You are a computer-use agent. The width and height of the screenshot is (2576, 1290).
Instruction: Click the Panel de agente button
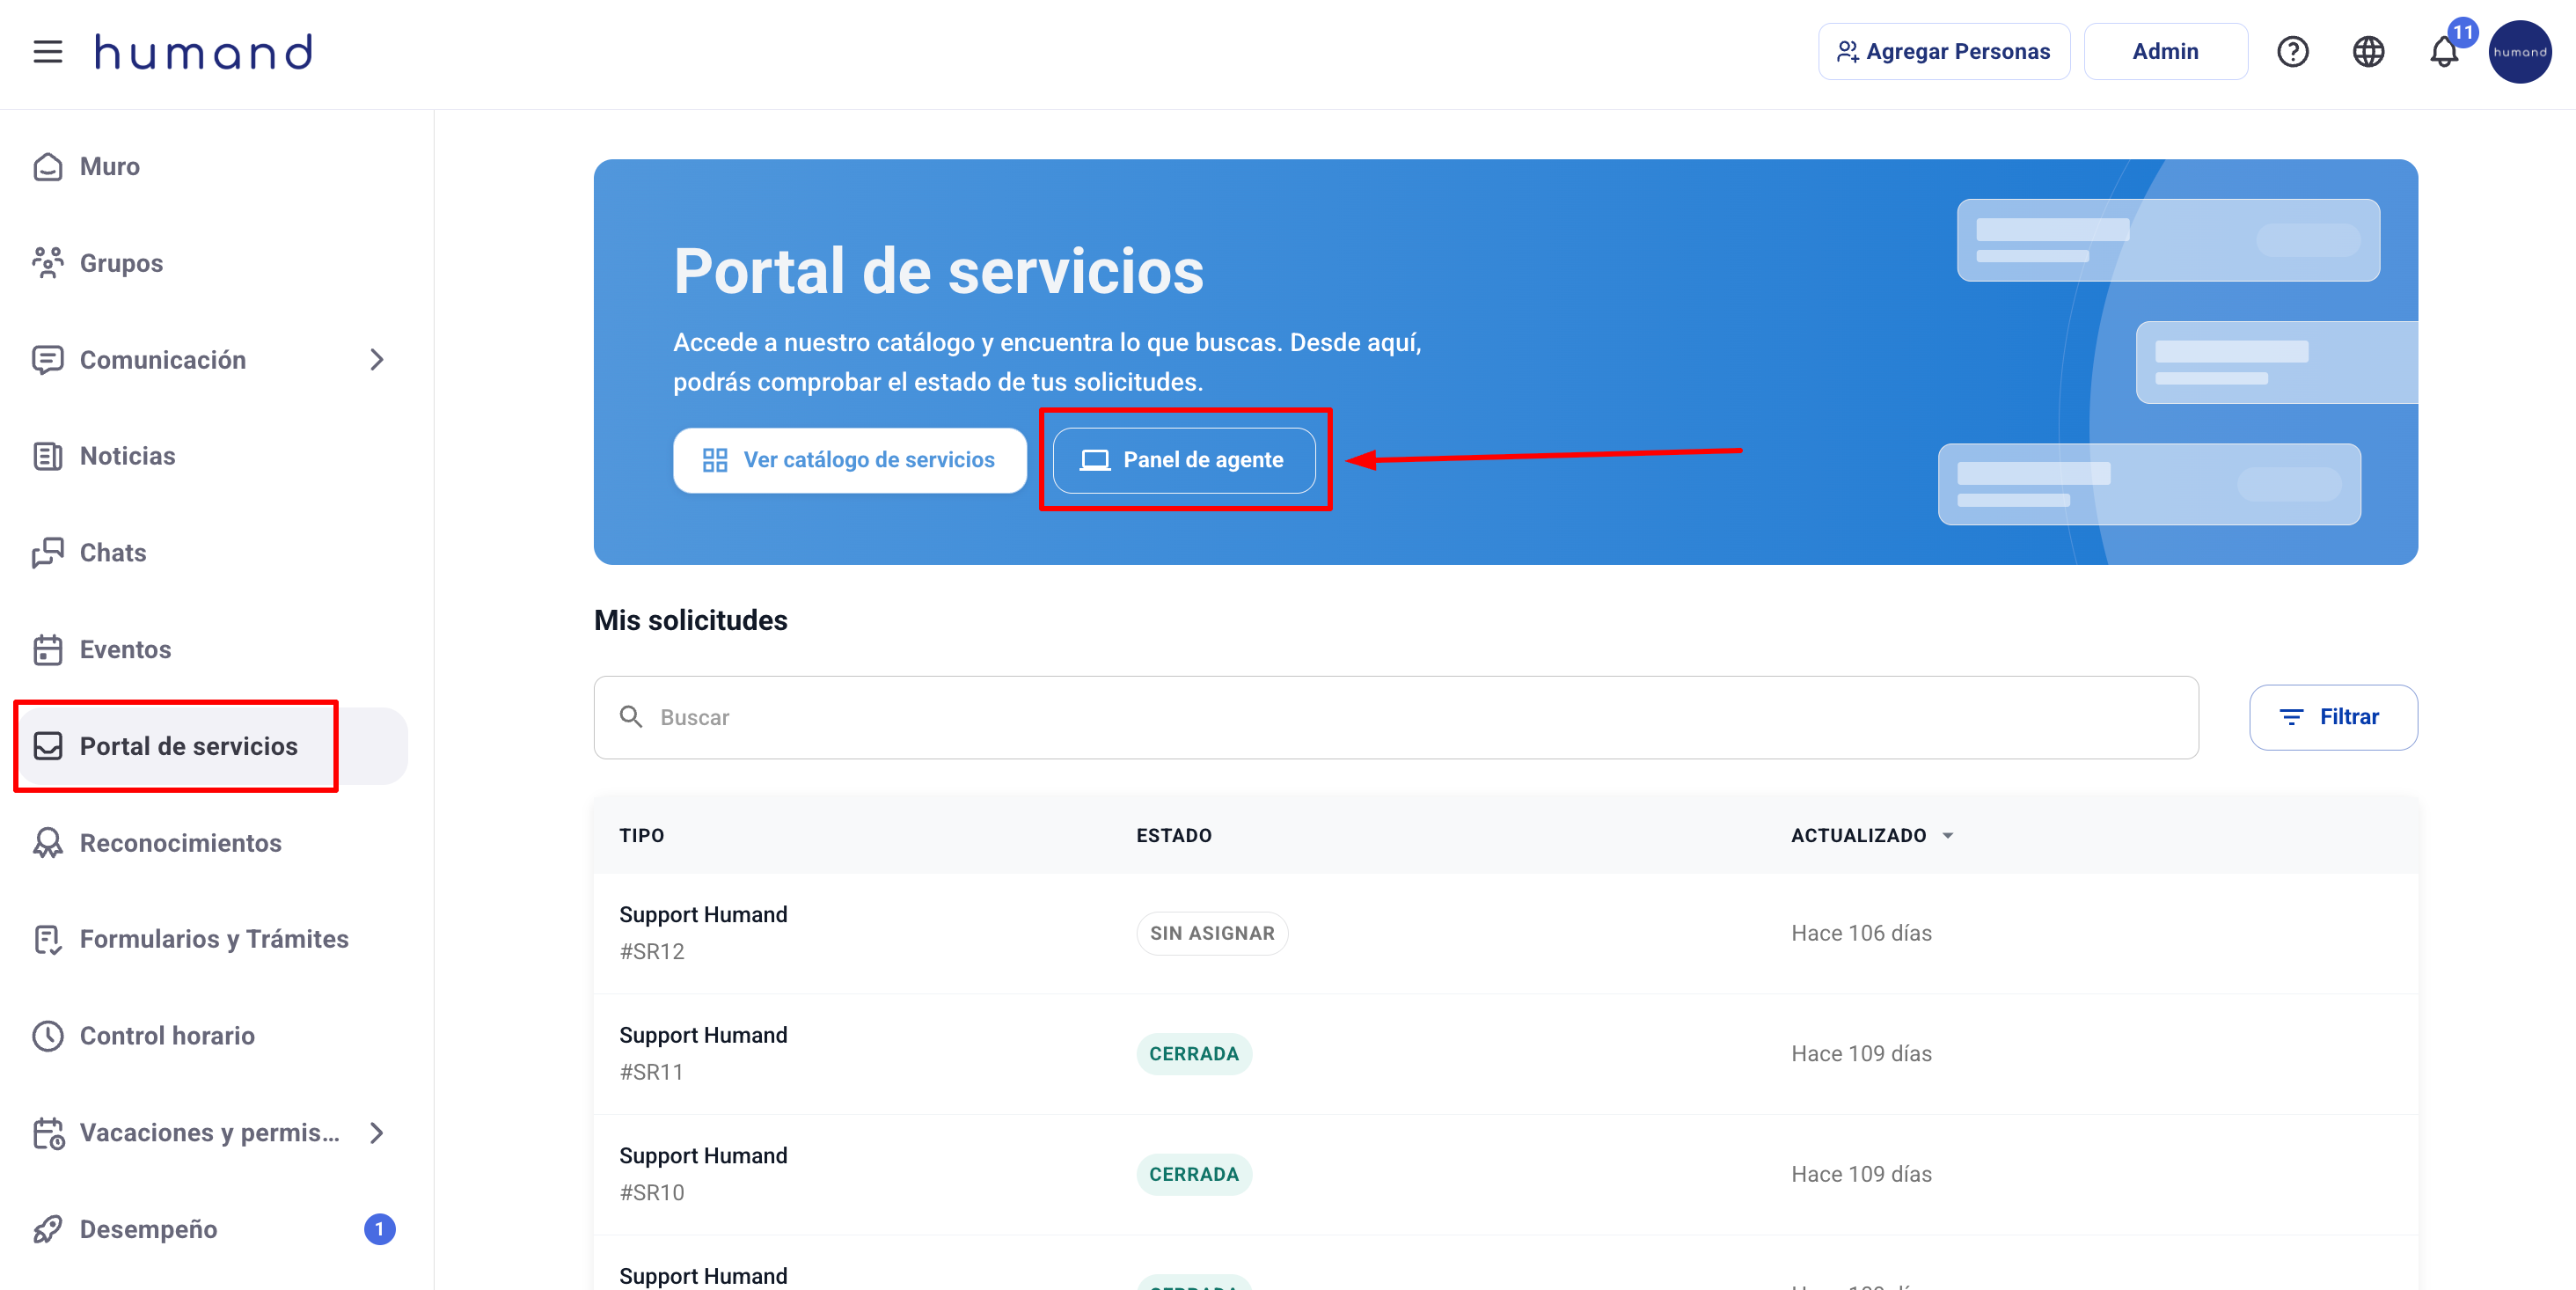1184,460
